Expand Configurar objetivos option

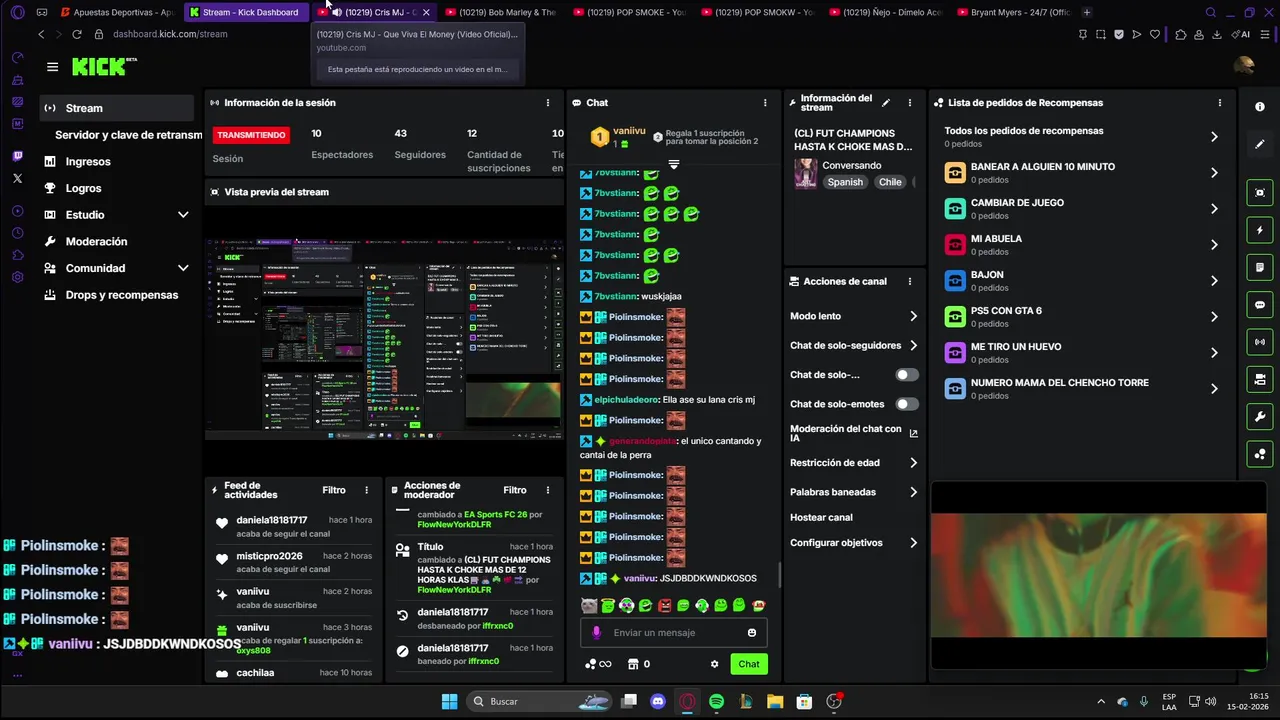[x=913, y=543]
